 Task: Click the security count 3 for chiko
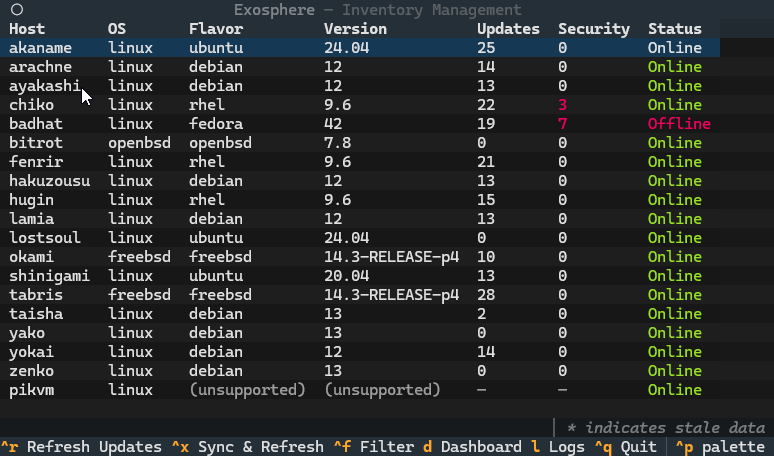click(562, 105)
